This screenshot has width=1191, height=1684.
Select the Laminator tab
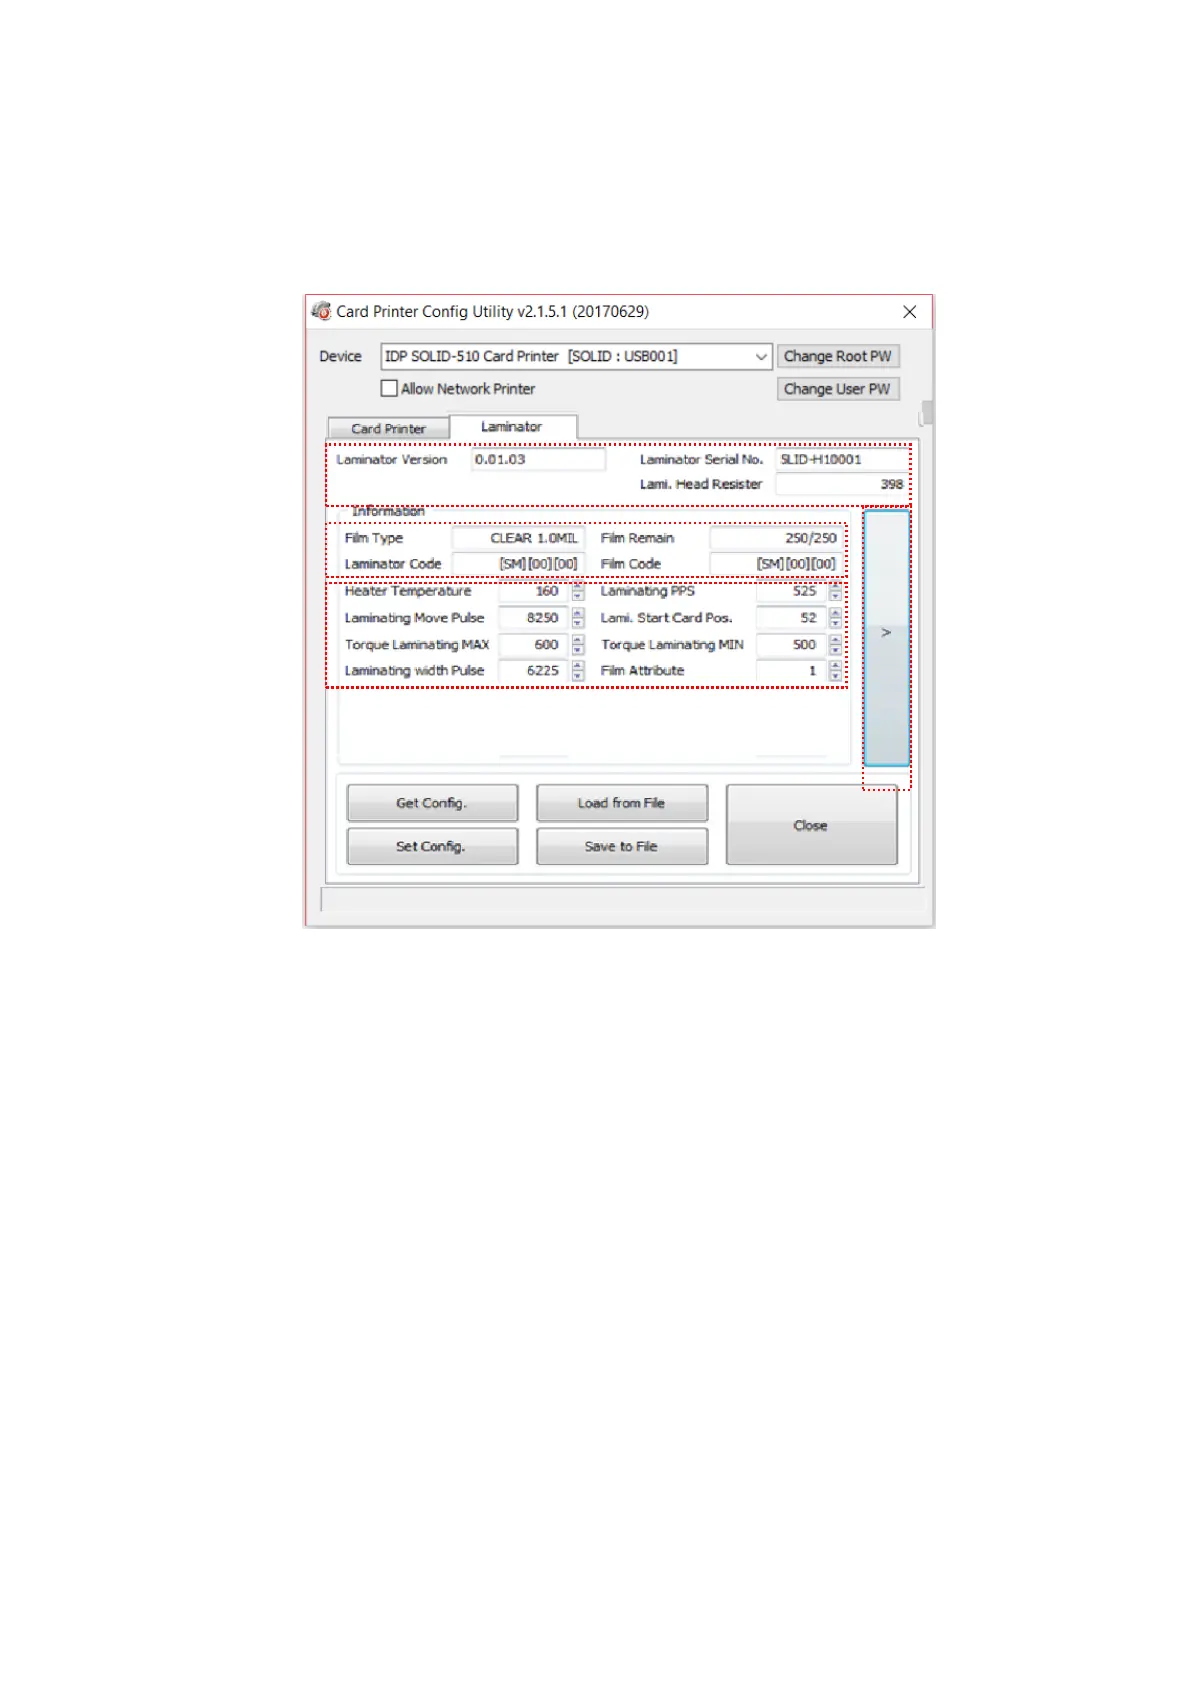(512, 426)
